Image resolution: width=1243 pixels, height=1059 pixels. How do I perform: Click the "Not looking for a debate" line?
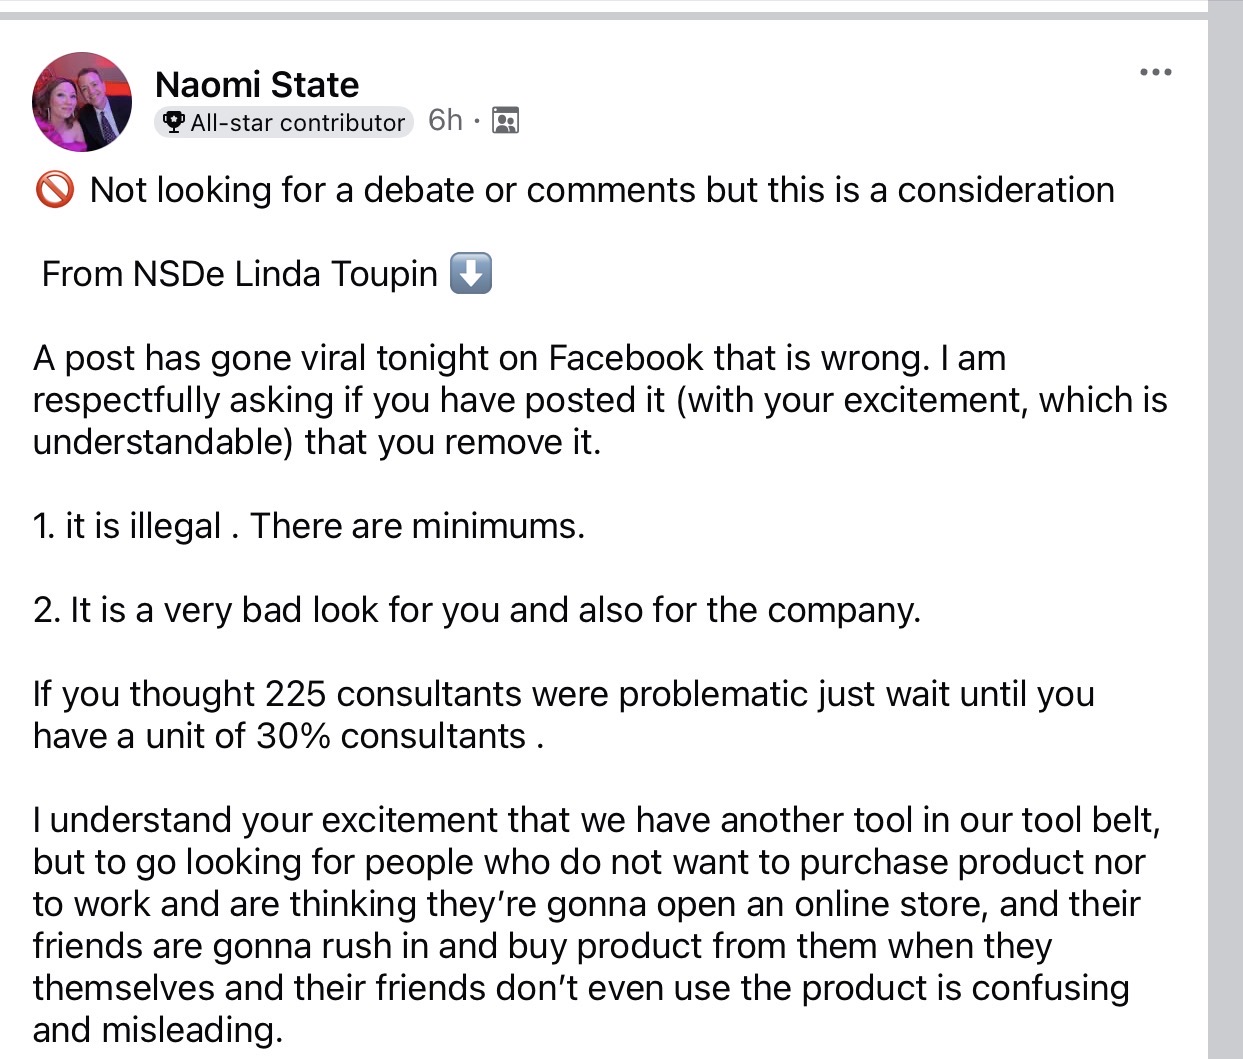[x=602, y=190]
